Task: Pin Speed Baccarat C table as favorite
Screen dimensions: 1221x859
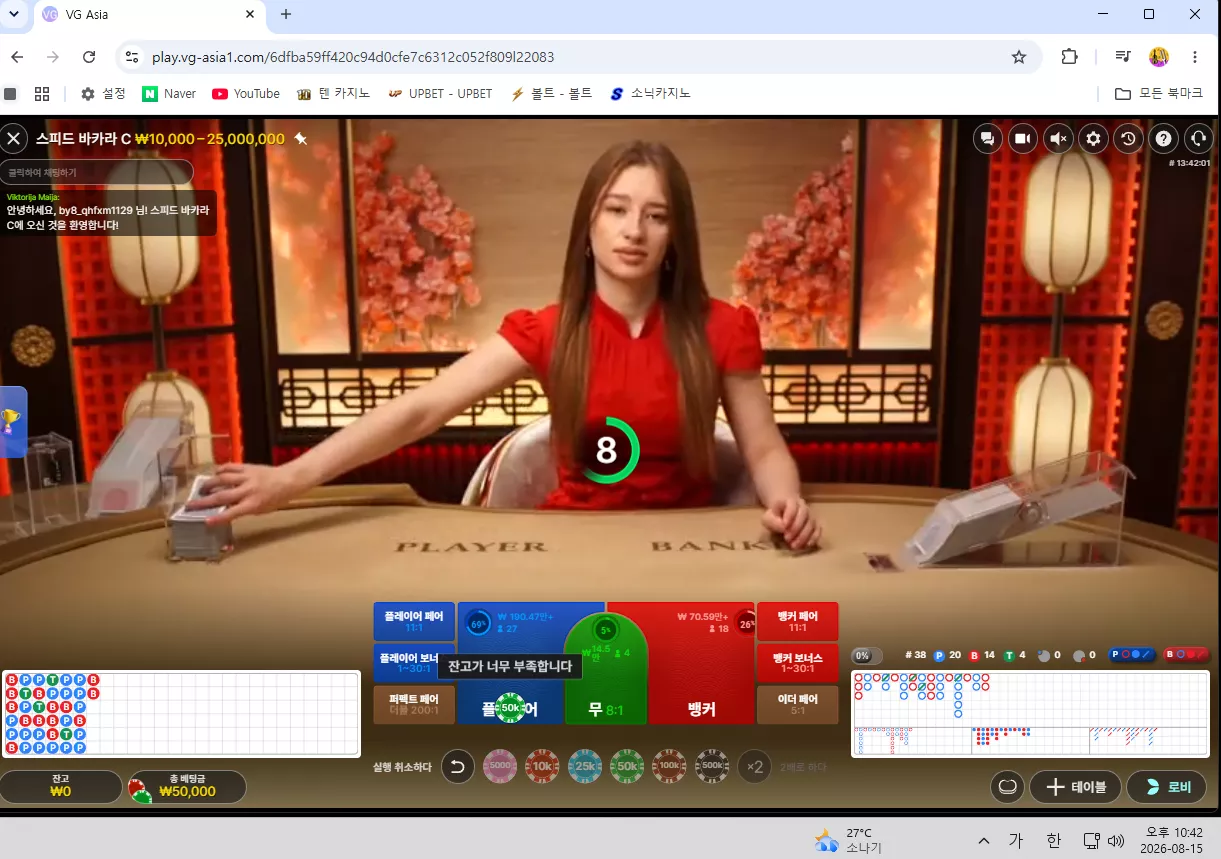Action: 300,139
